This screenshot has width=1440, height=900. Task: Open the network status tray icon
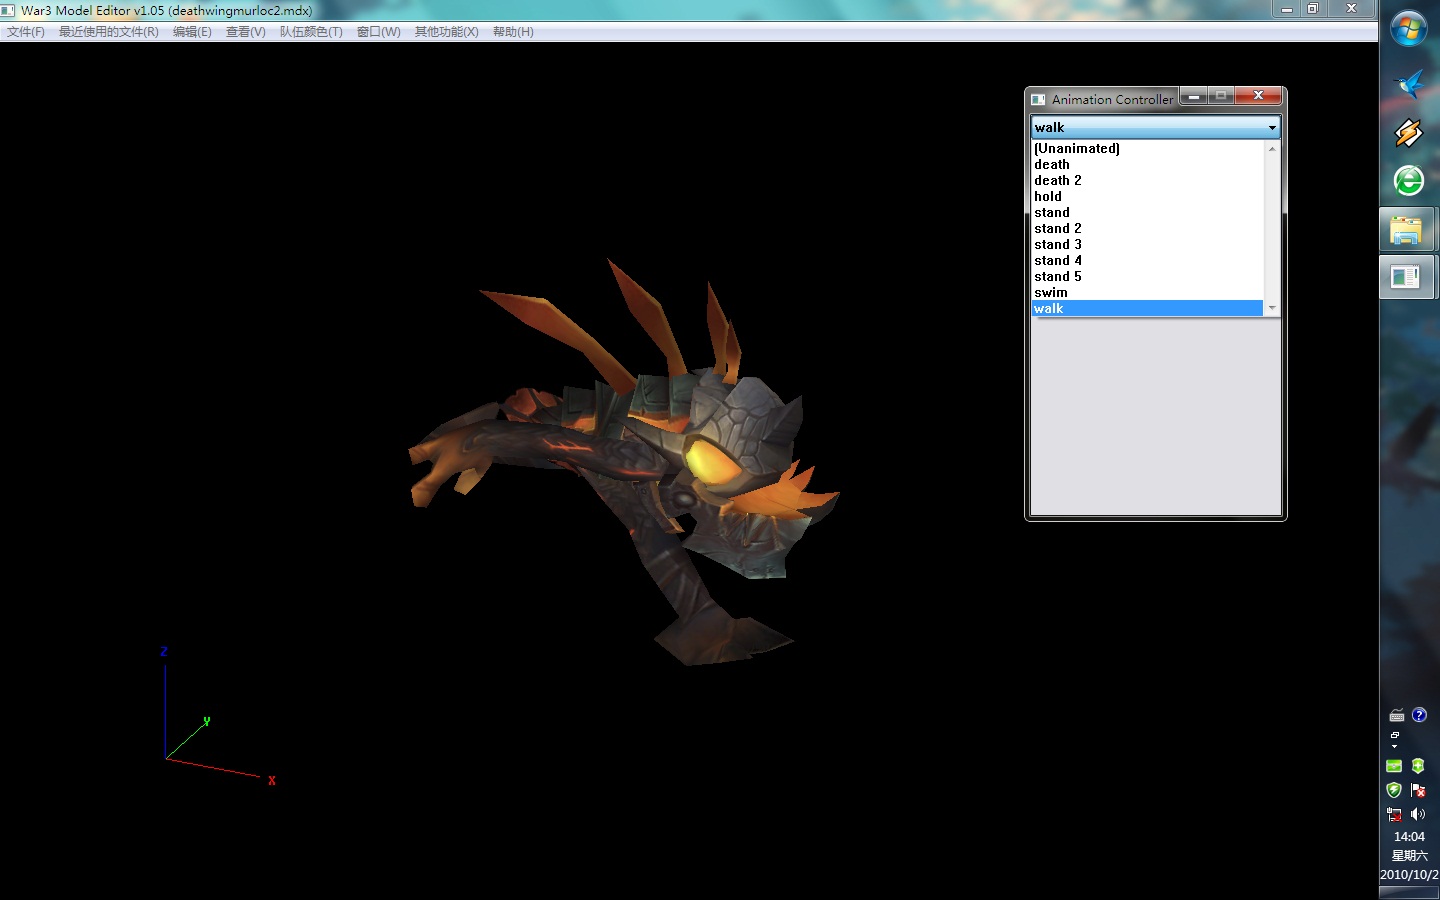1394,814
